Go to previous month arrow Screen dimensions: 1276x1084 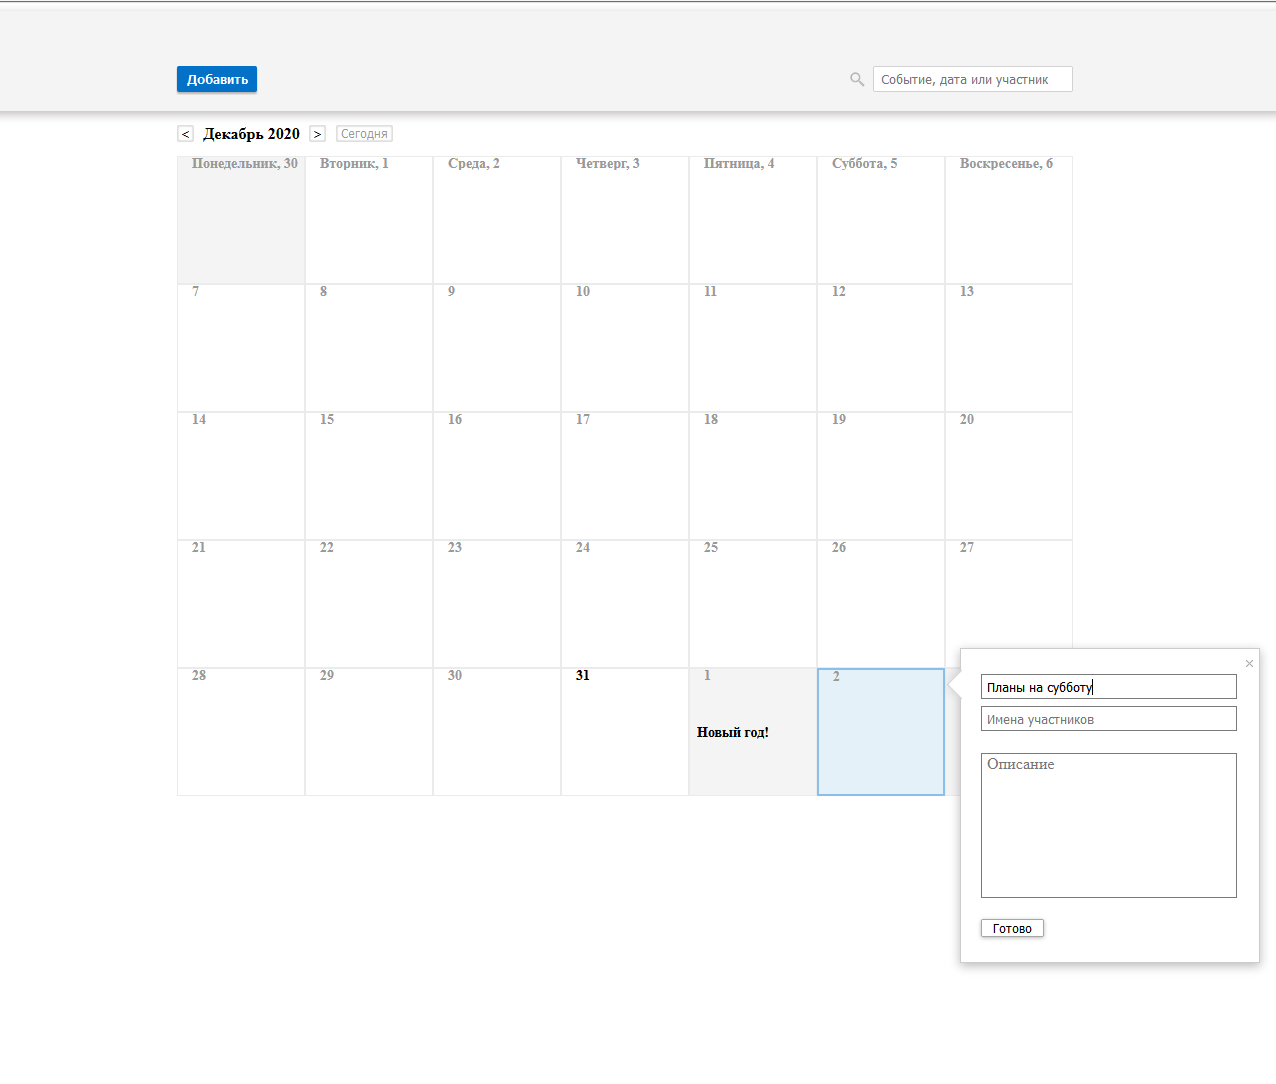pyautogui.click(x=185, y=134)
